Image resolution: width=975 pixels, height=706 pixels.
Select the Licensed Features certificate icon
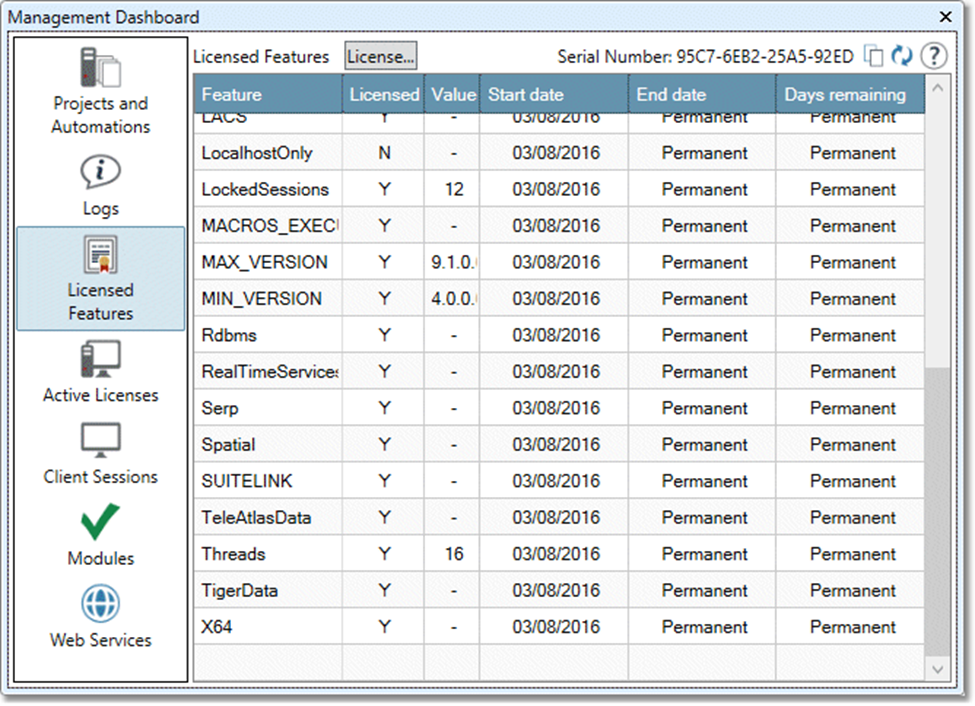[x=100, y=256]
